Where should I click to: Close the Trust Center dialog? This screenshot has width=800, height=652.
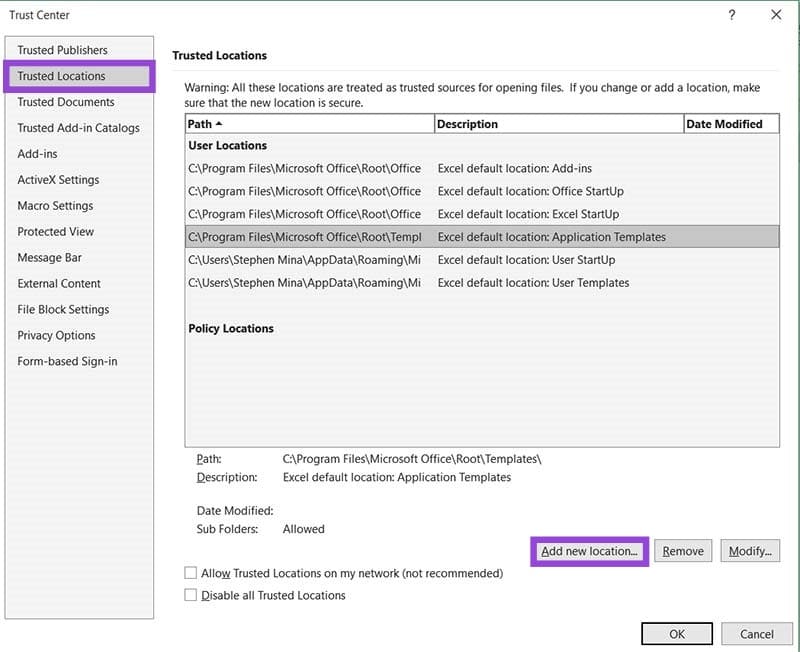click(x=776, y=15)
